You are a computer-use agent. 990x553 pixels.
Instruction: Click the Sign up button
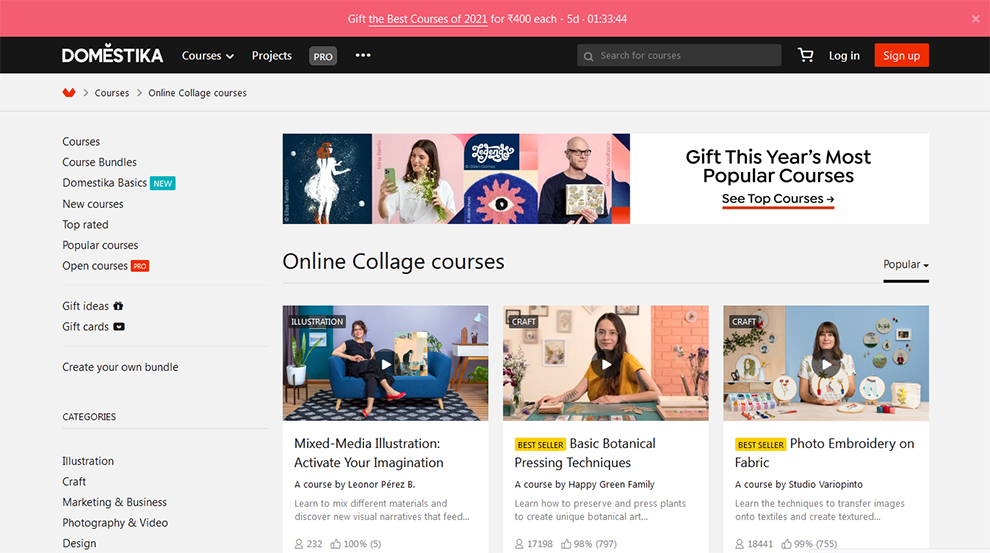(901, 55)
